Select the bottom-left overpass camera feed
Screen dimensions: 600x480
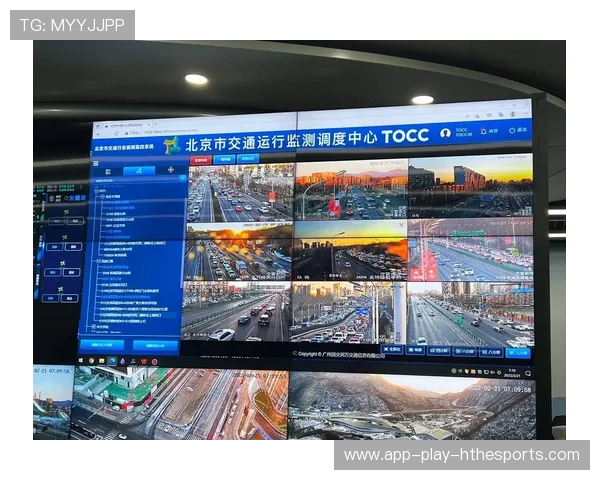[236, 311]
